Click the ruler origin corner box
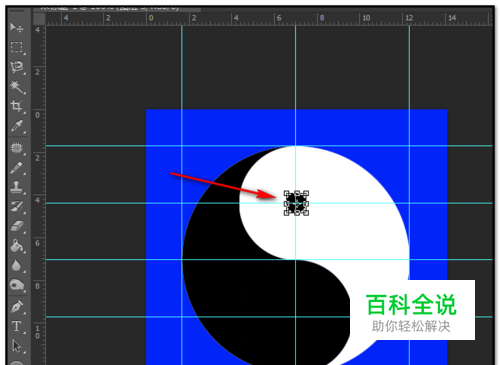This screenshot has height=365, width=500. click(x=39, y=19)
